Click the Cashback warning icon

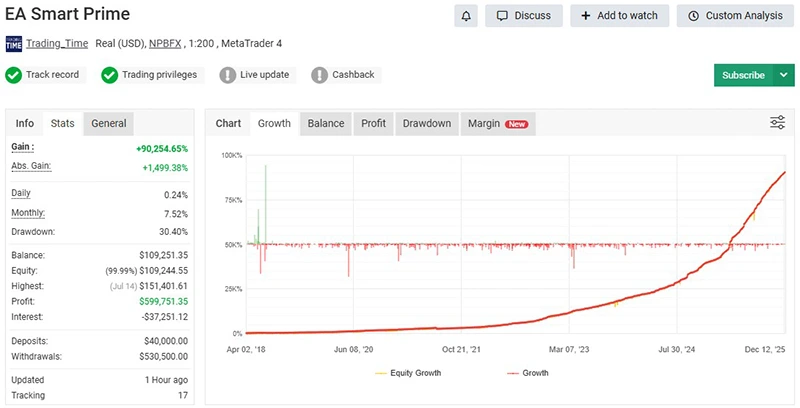point(319,75)
